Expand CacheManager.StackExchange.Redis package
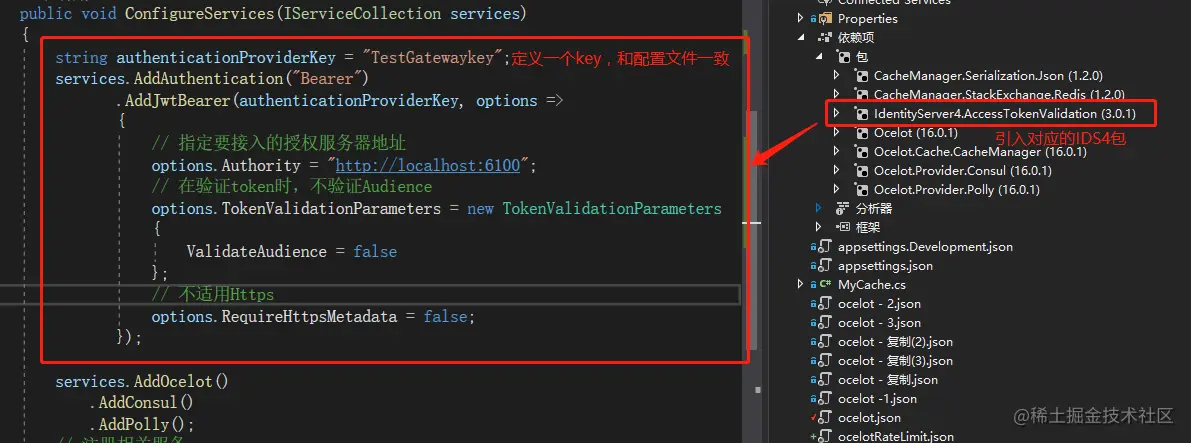 pos(836,94)
